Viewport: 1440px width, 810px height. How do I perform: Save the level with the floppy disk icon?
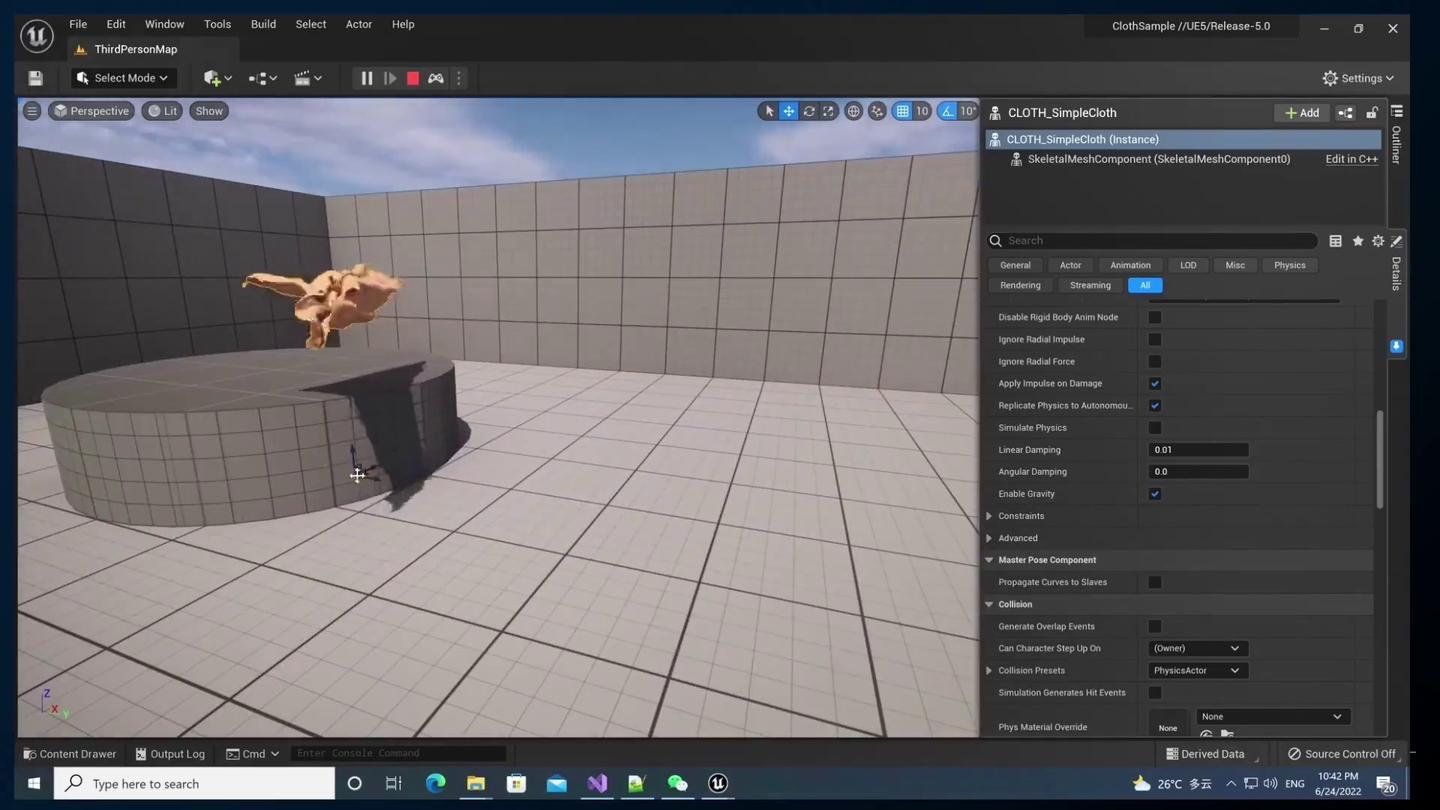point(35,78)
